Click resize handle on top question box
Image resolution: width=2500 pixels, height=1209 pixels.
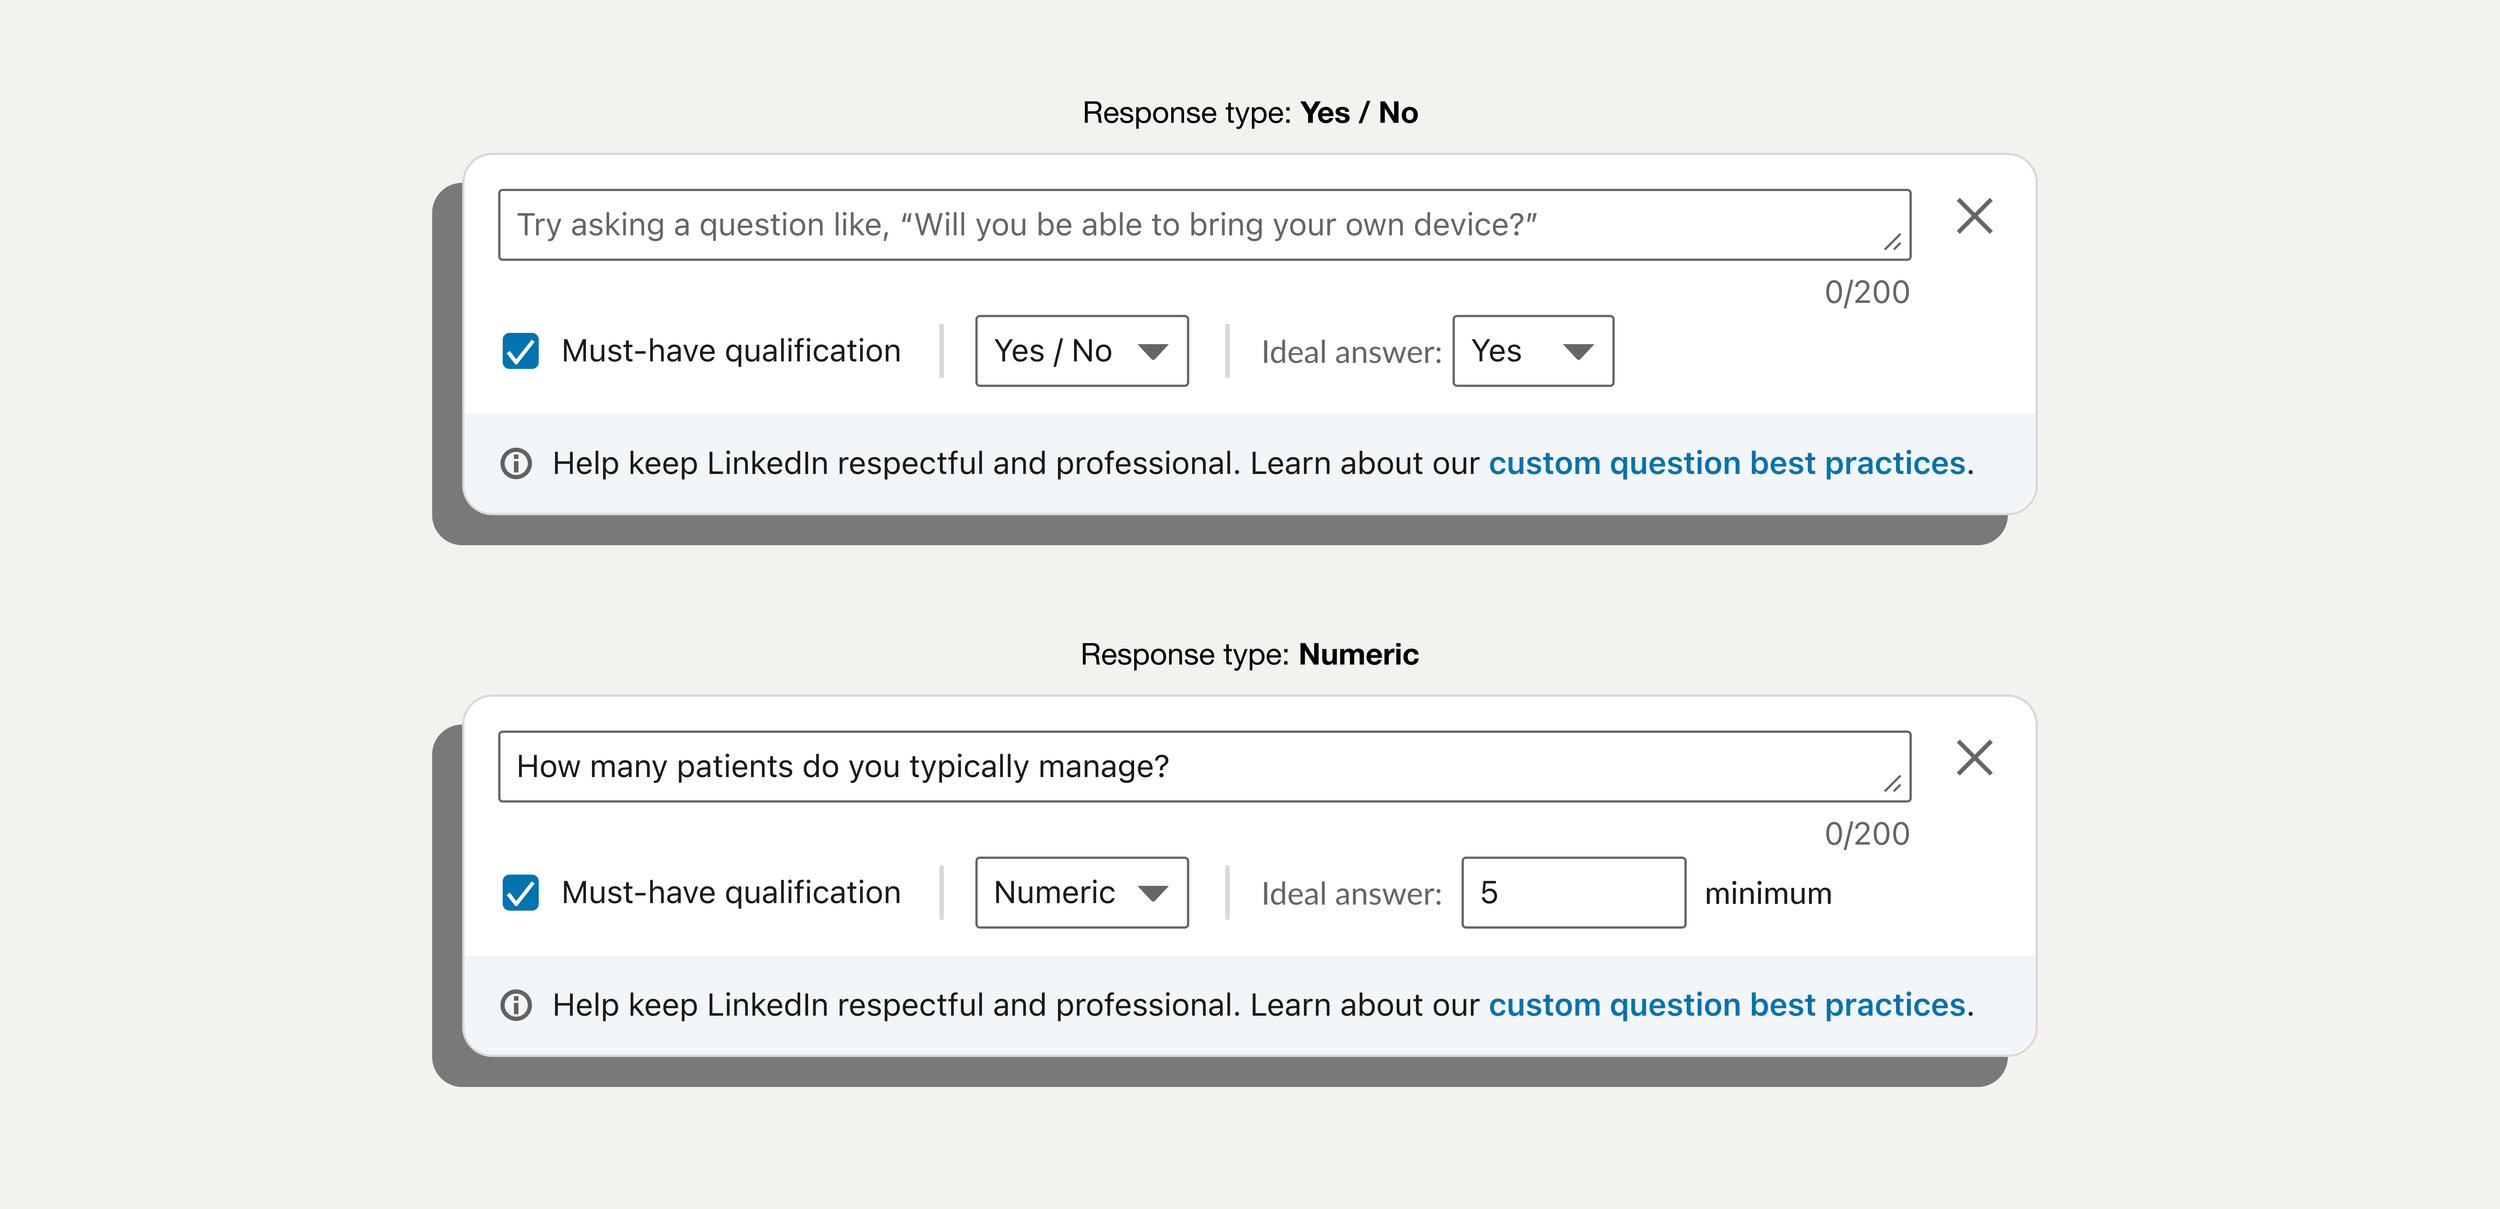click(1892, 242)
